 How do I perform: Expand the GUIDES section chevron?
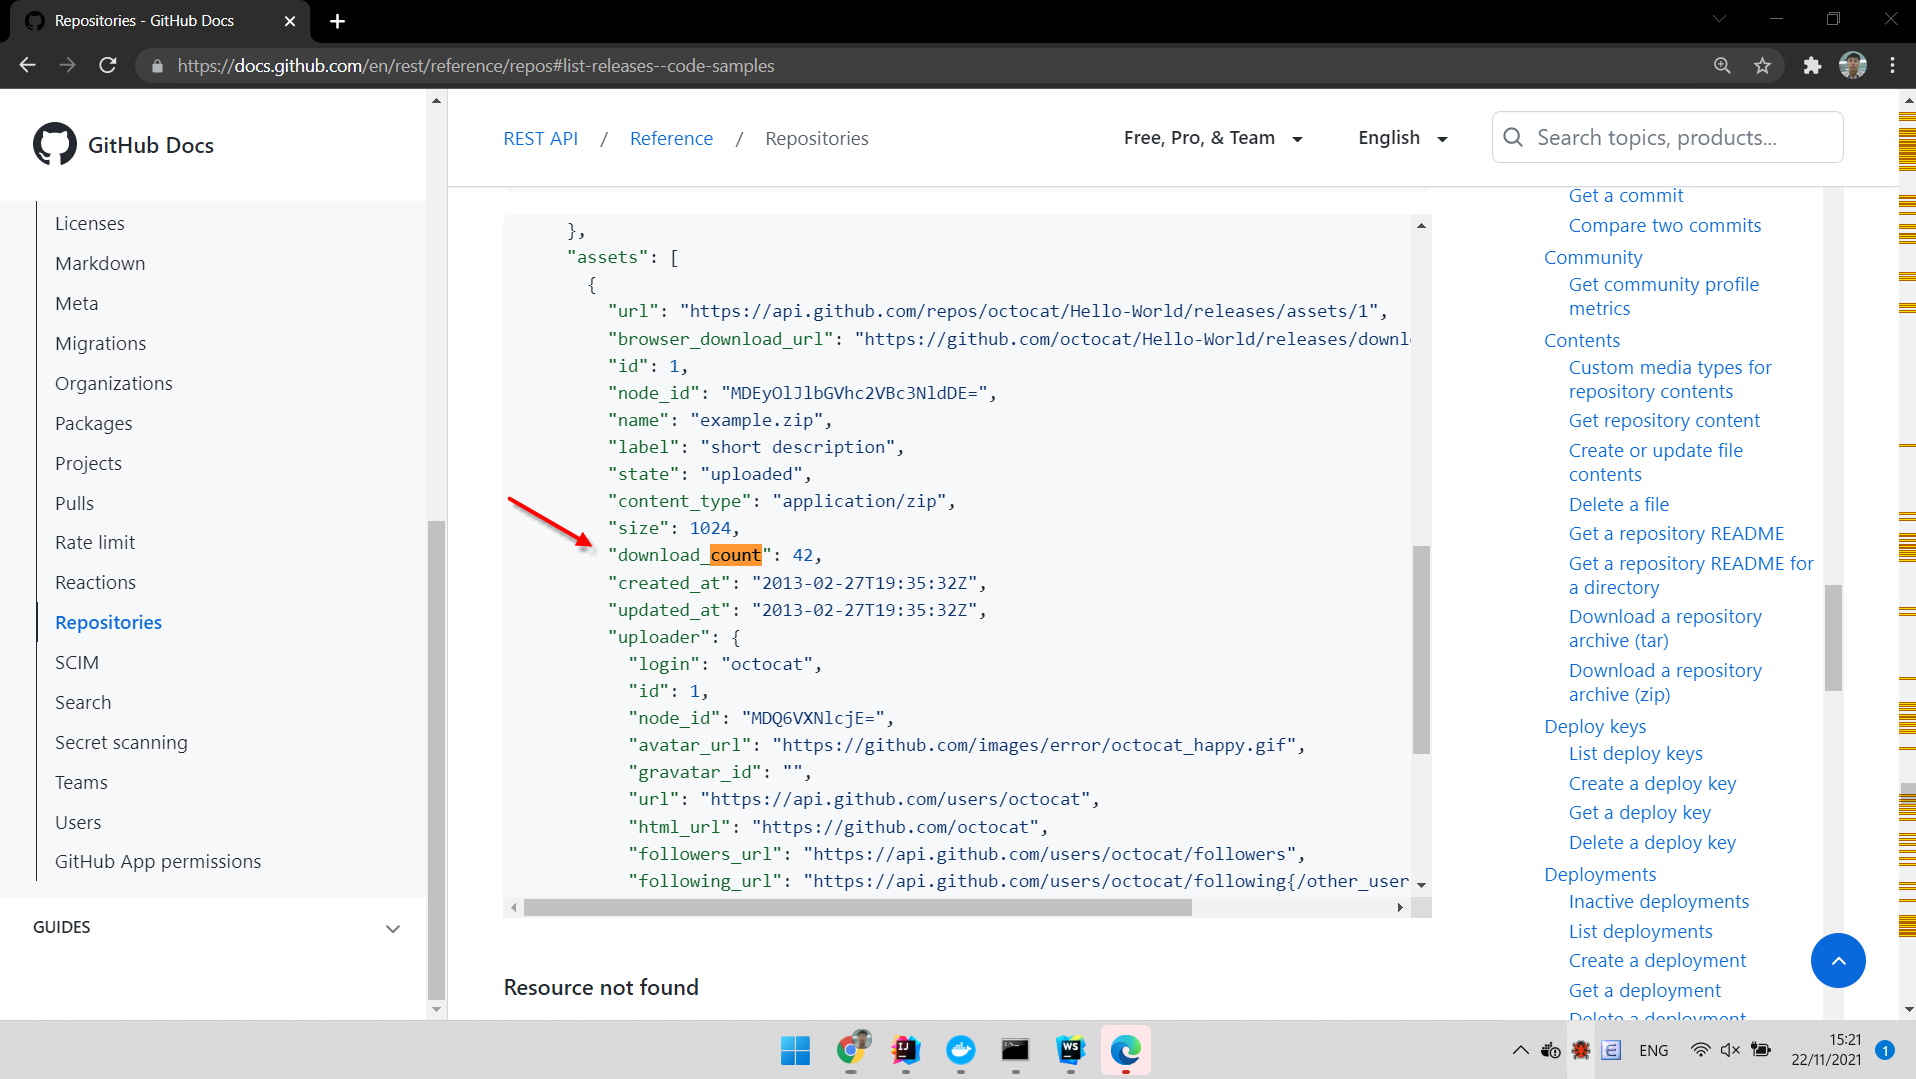pos(393,928)
